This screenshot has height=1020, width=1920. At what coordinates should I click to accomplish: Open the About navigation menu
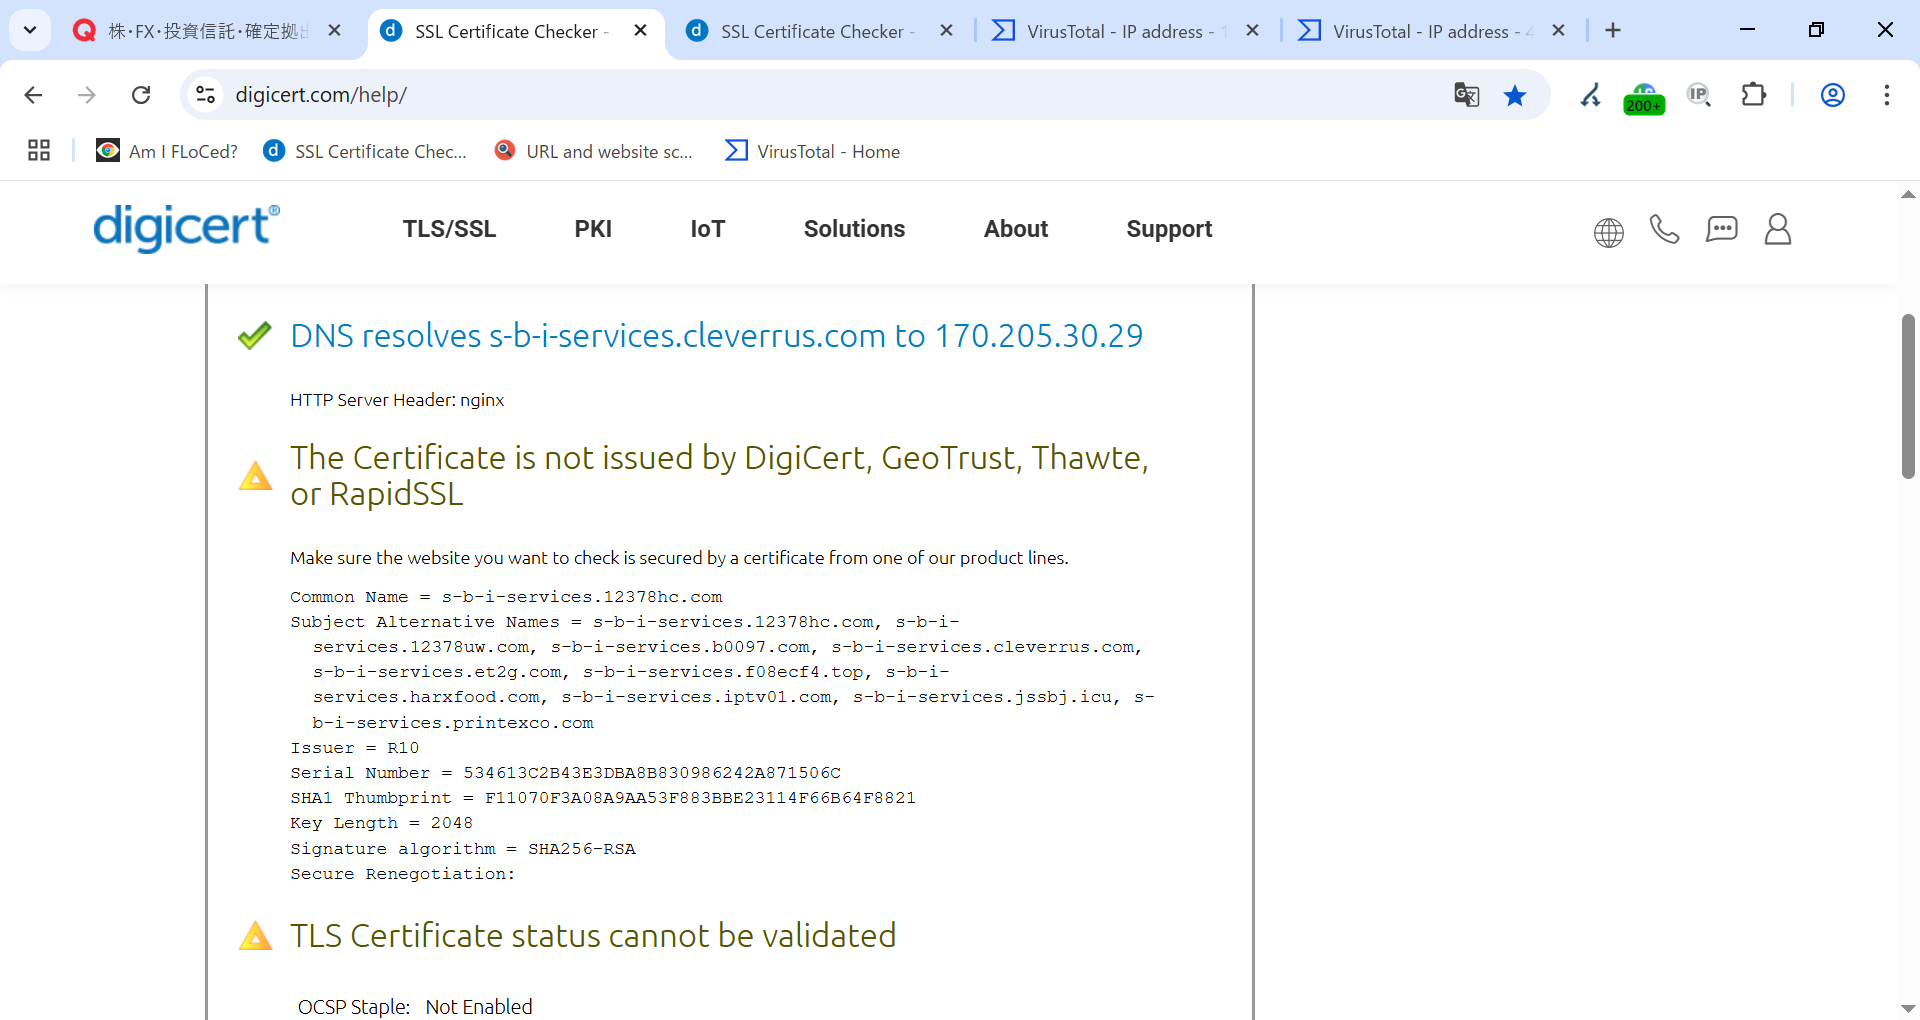1016,229
